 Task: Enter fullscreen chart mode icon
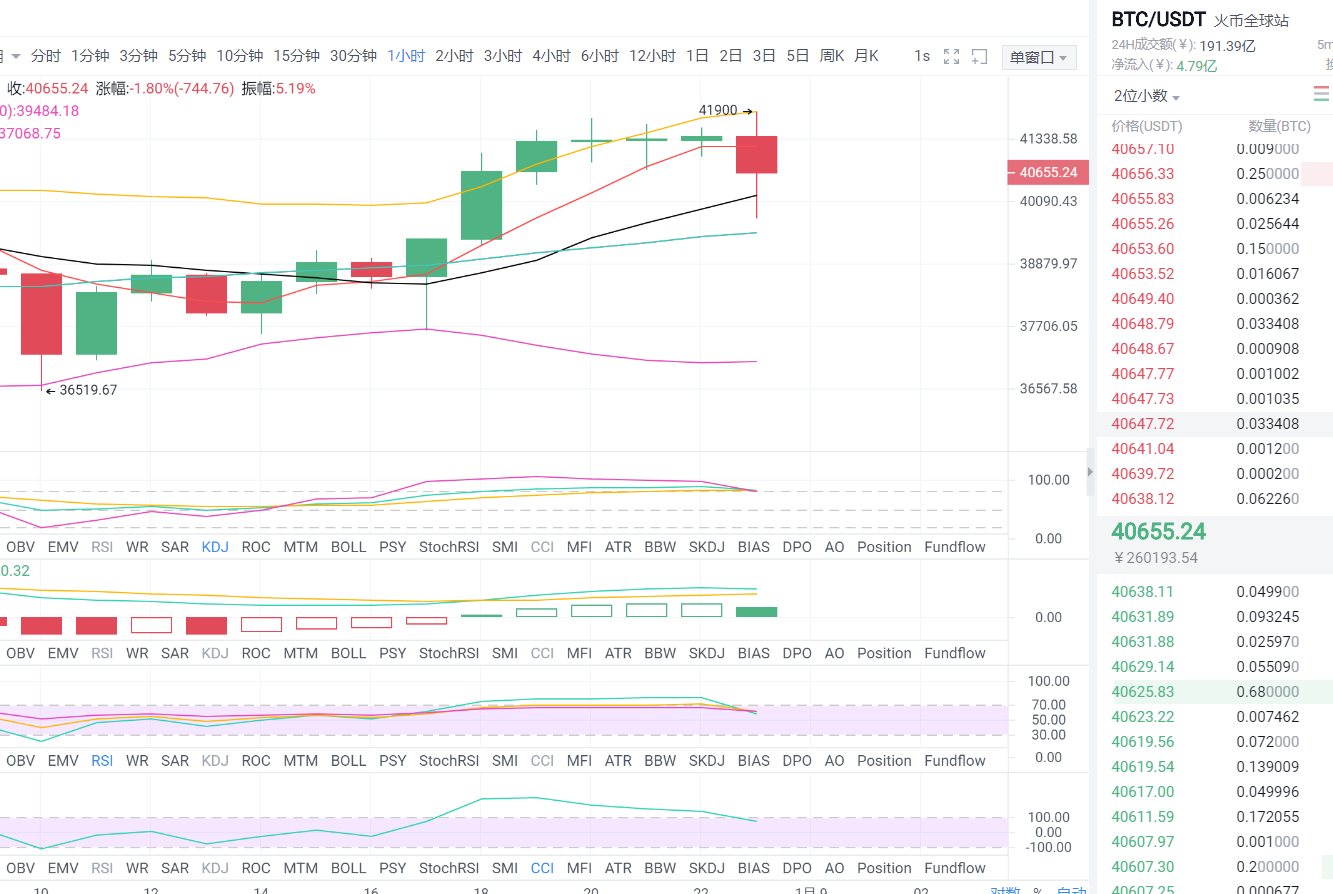(x=951, y=57)
